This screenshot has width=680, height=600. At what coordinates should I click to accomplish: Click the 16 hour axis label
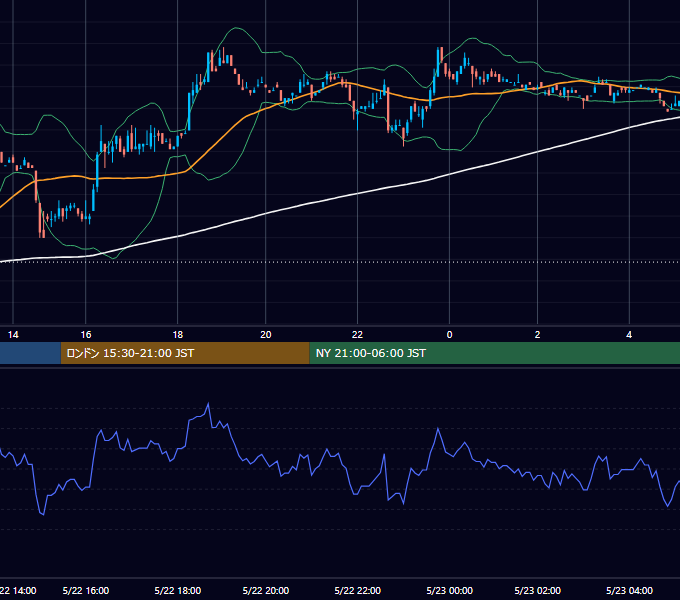[x=86, y=335]
